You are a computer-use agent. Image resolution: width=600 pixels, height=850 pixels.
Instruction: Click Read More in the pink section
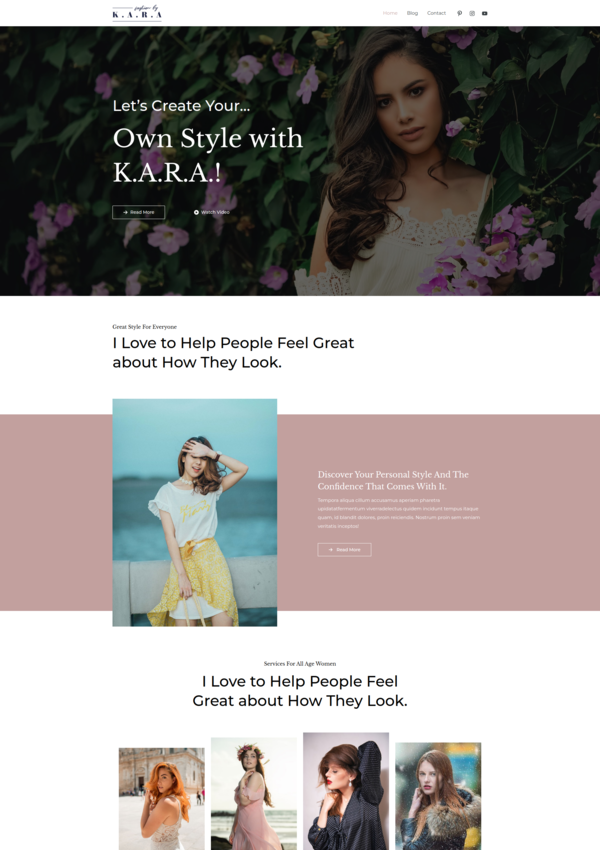(x=344, y=550)
